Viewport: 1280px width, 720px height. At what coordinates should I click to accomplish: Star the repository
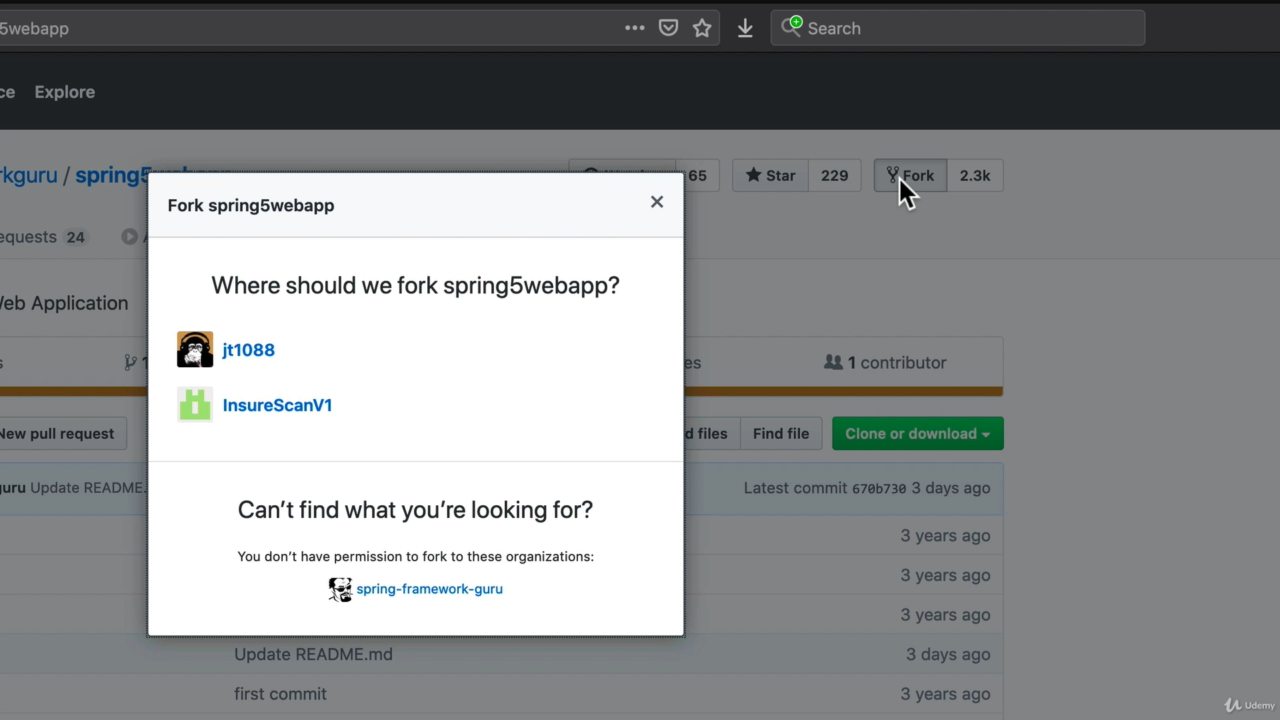click(x=770, y=176)
